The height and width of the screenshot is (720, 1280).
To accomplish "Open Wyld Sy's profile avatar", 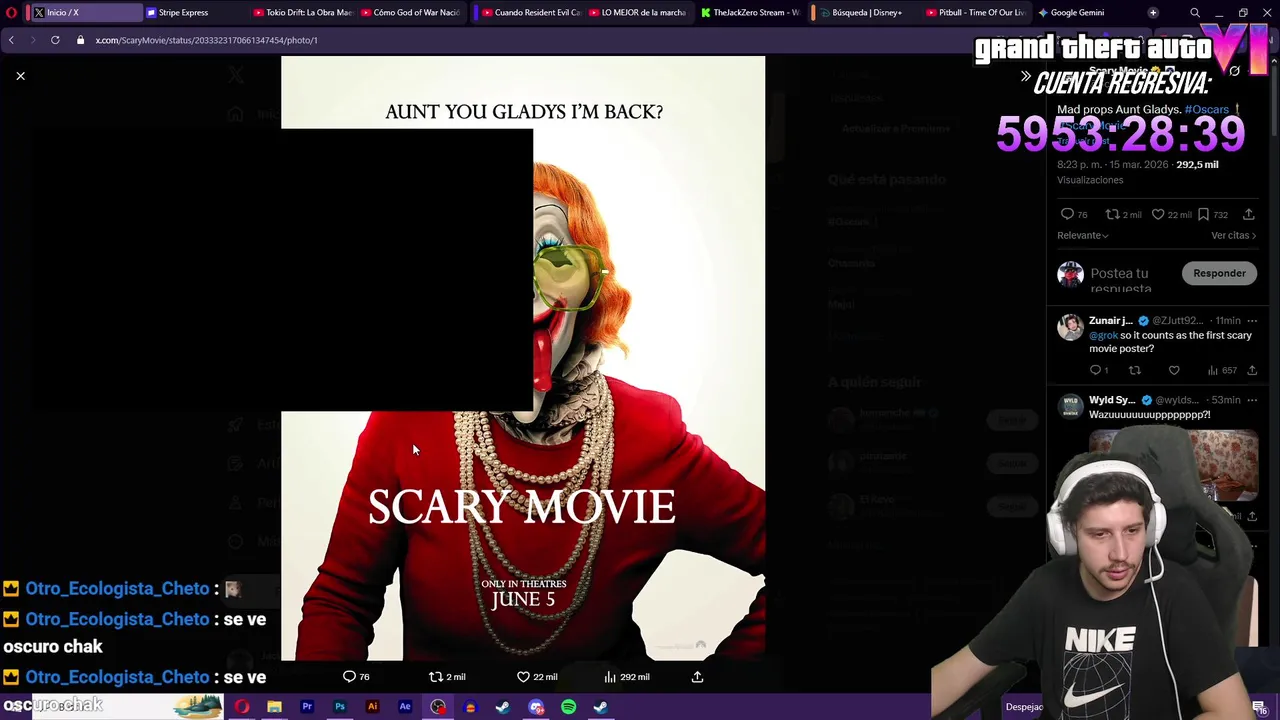I will coord(1070,406).
